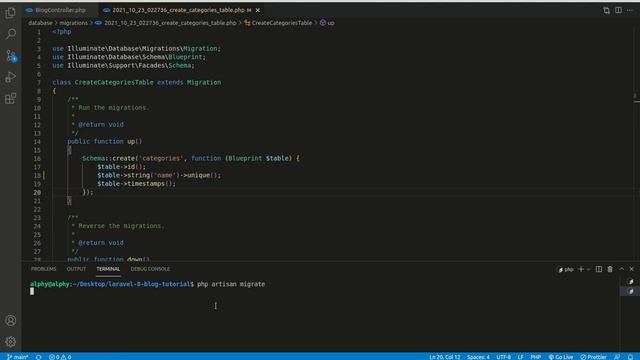Click the '$table->timestamps();' code line
640x360 pixels.
point(136,184)
